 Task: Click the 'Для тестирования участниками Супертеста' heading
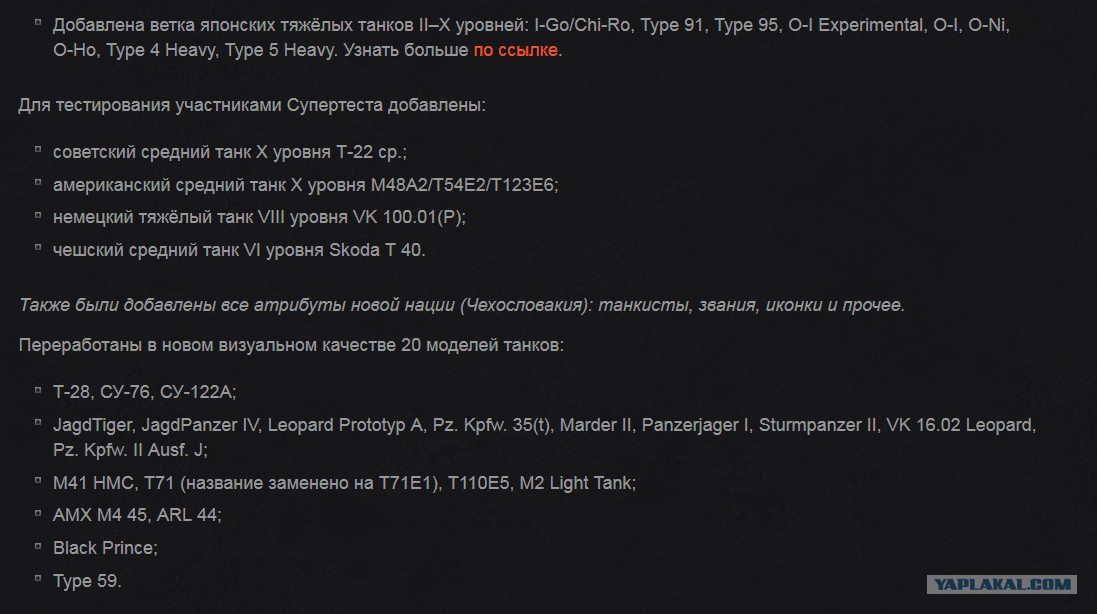252,106
